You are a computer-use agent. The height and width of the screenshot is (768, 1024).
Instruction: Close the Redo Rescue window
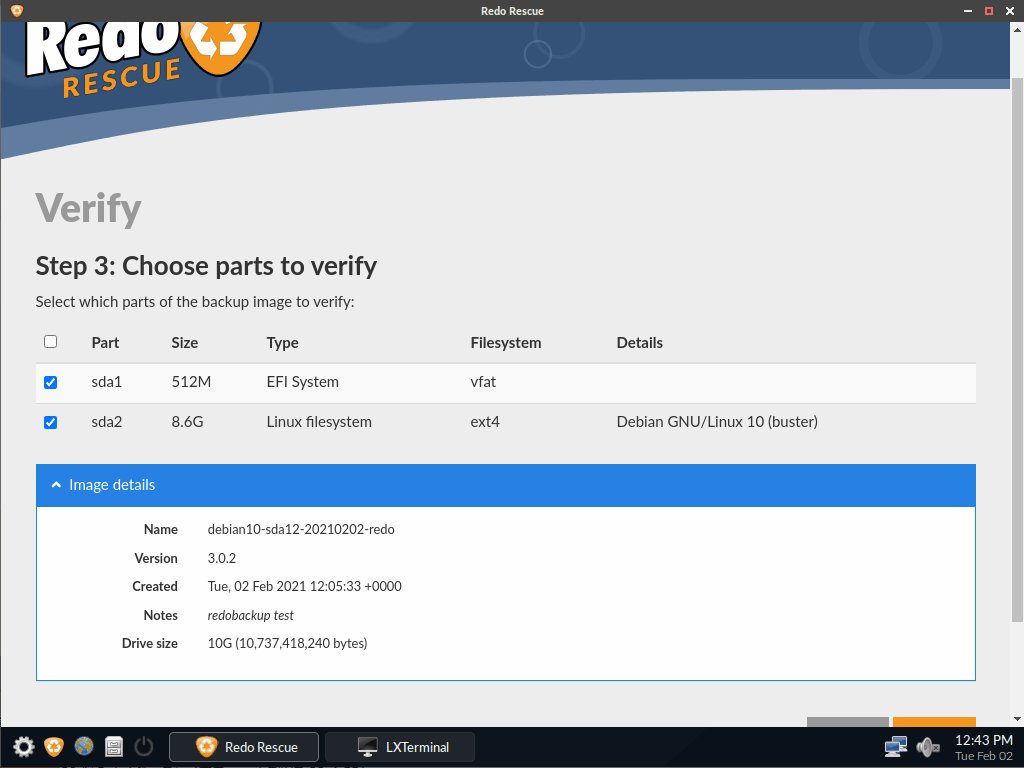[1009, 11]
